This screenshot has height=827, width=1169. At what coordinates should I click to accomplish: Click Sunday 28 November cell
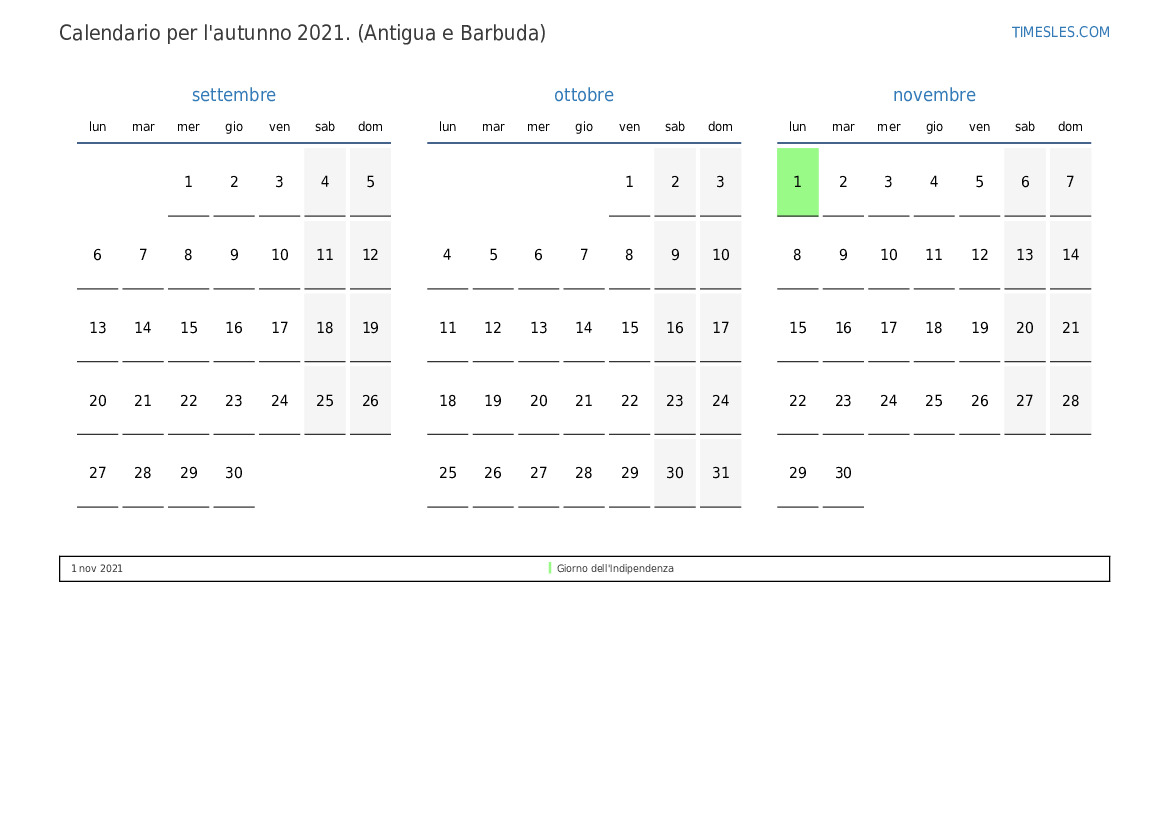click(1070, 401)
